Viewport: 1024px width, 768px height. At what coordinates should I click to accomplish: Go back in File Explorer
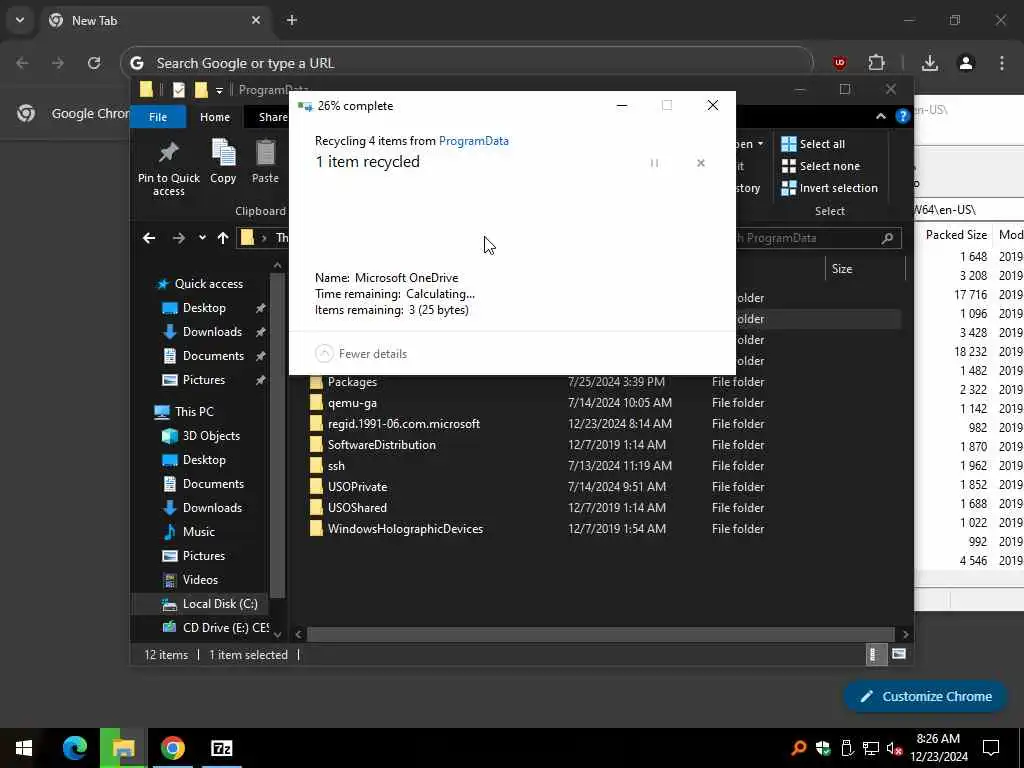(x=149, y=238)
